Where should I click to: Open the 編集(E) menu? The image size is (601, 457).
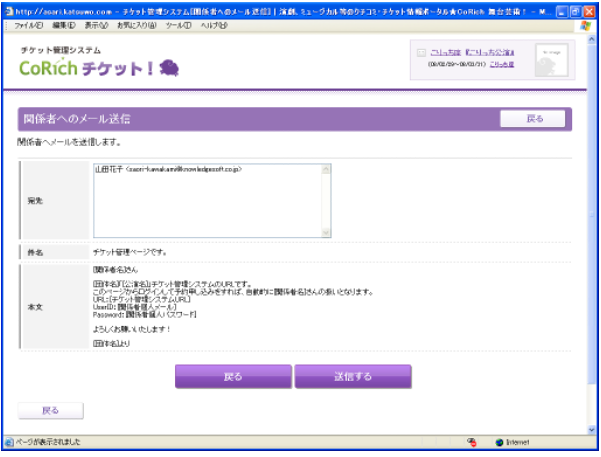point(64,25)
